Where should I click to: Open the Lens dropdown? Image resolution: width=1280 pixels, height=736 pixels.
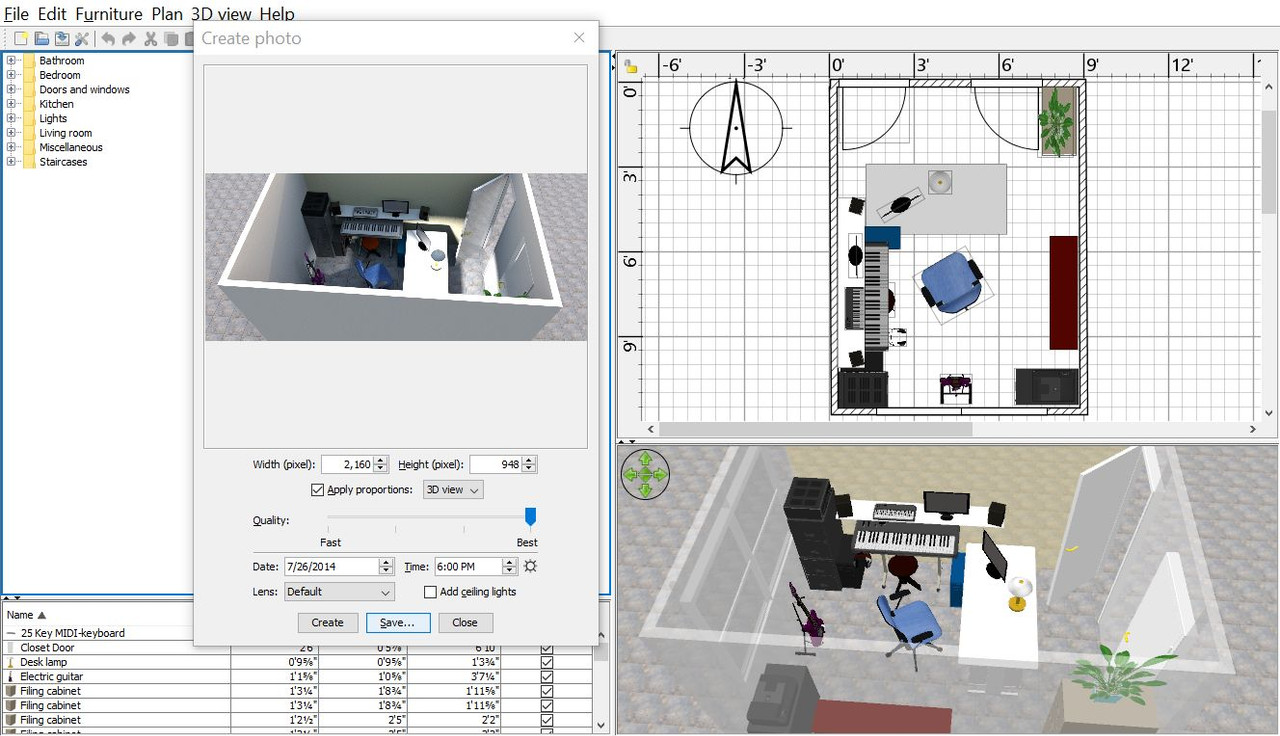[340, 592]
